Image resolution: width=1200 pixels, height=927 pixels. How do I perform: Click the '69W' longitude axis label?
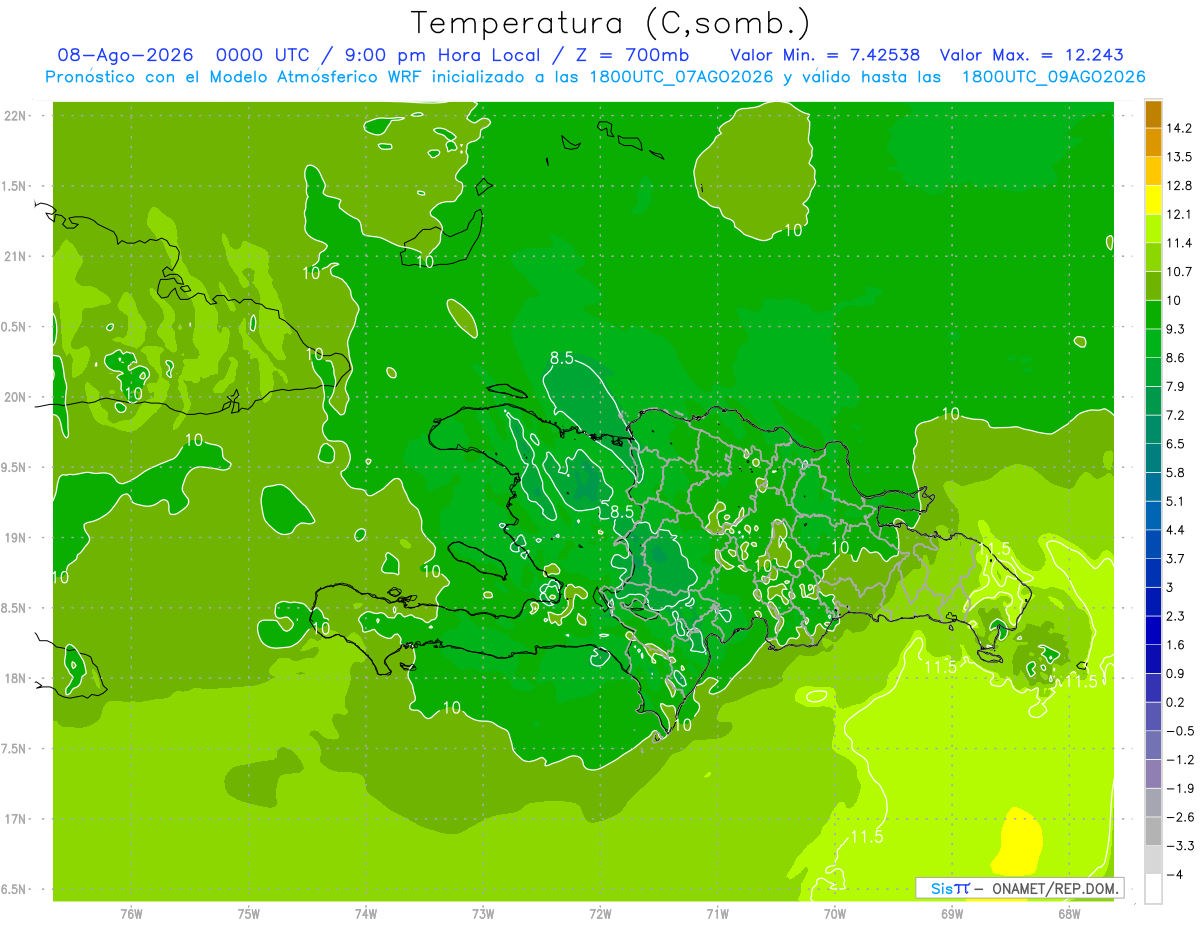(x=952, y=913)
